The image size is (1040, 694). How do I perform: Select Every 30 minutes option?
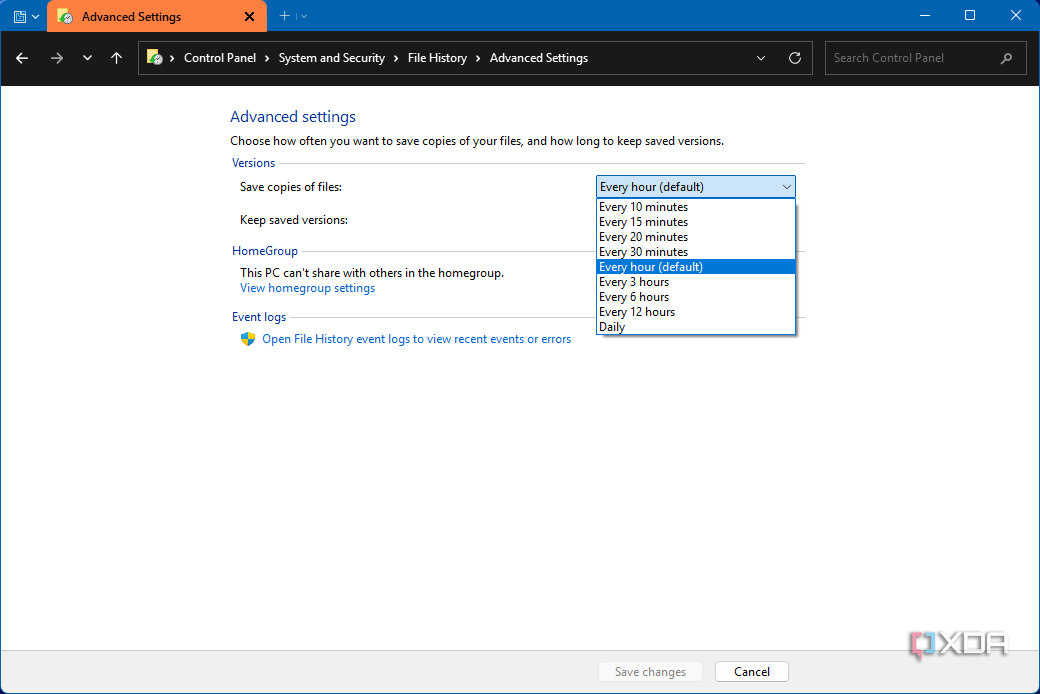click(696, 252)
